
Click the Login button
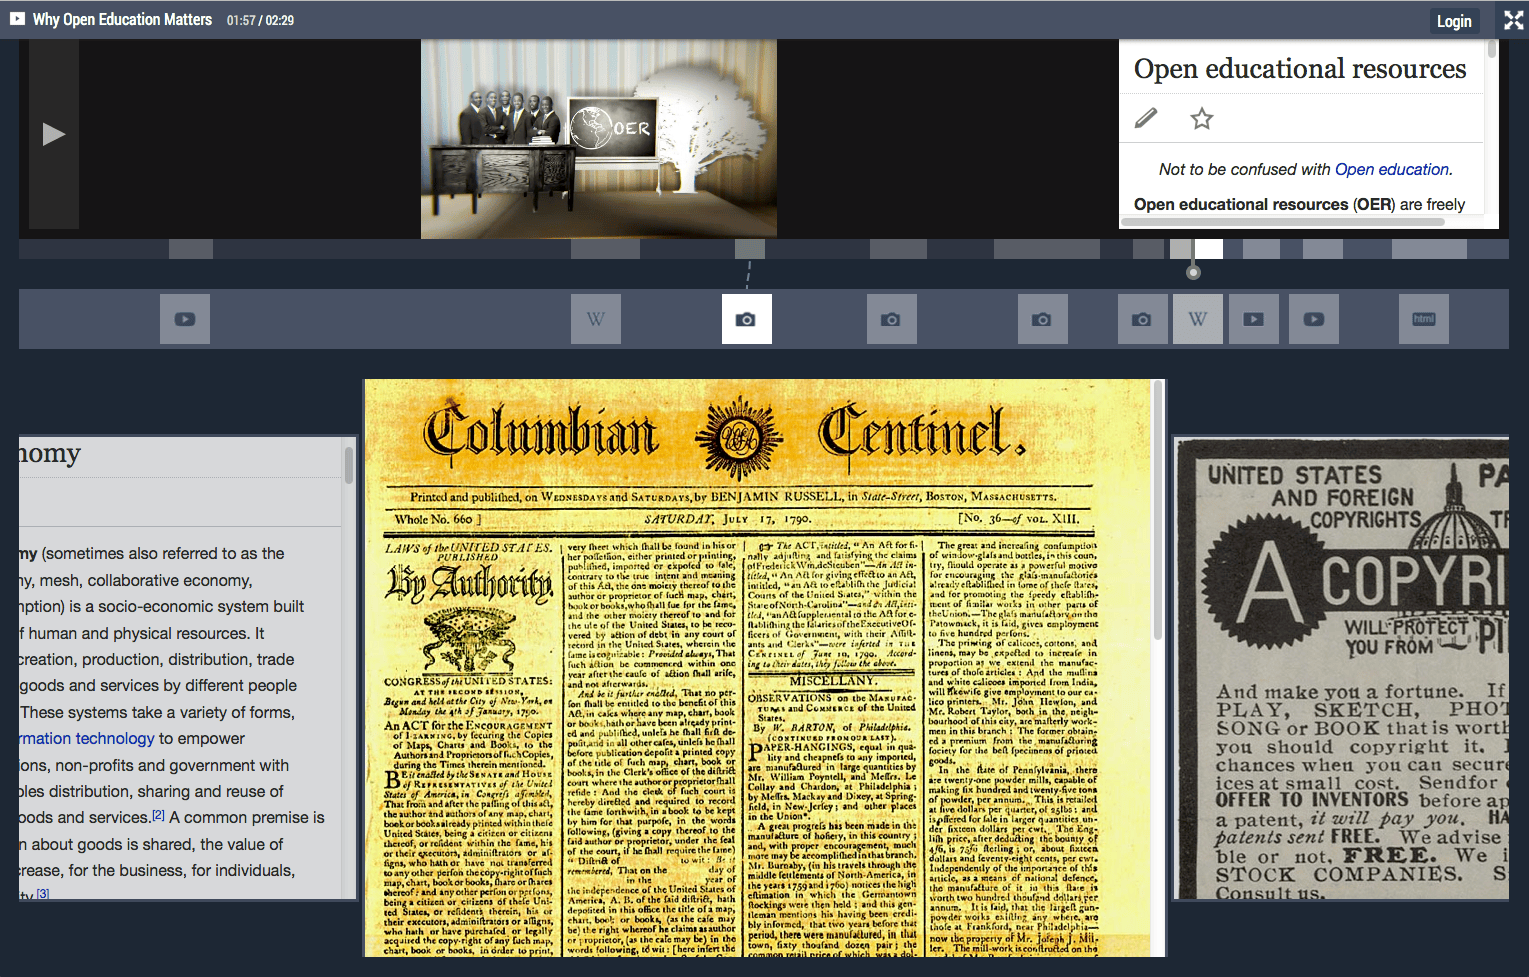[x=1453, y=21]
